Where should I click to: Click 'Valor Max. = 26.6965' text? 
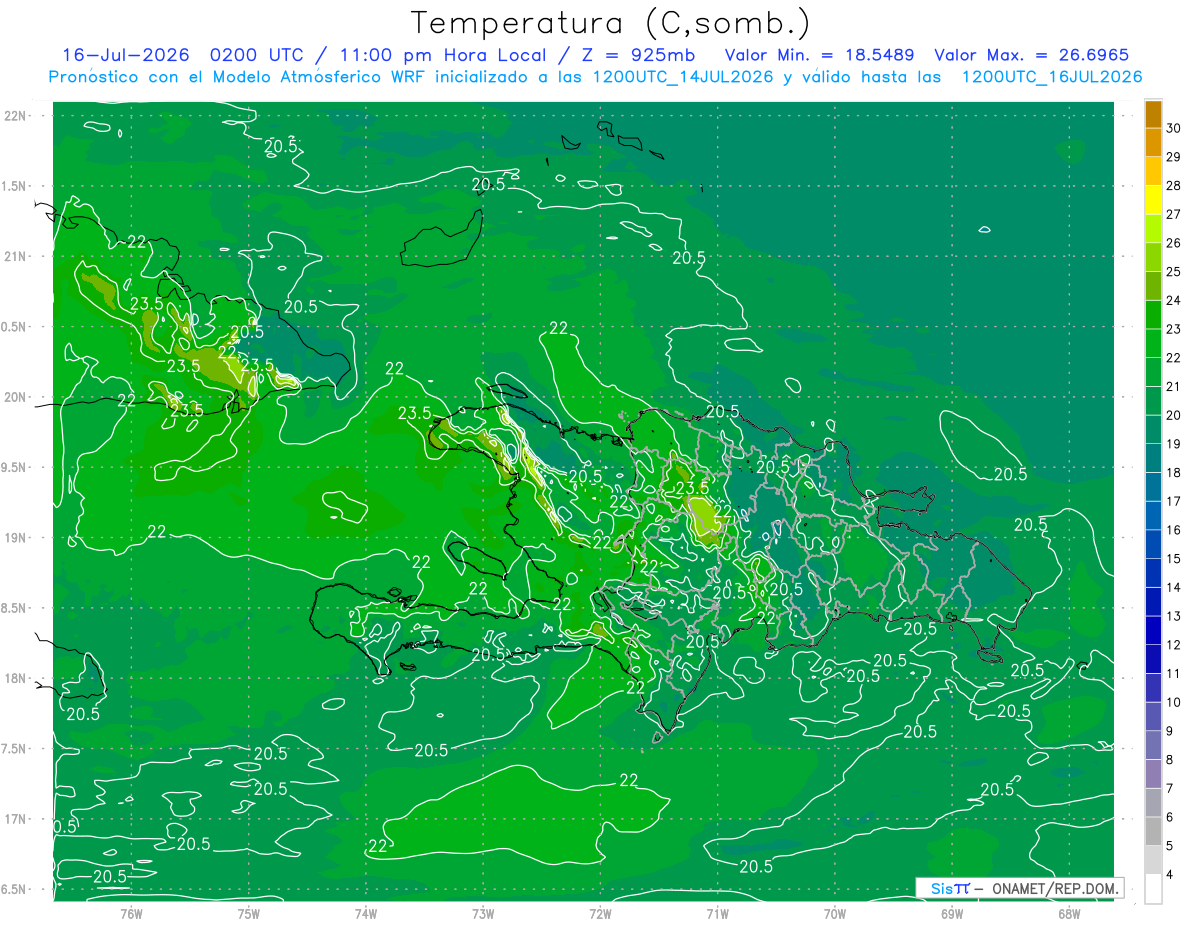tap(1031, 55)
